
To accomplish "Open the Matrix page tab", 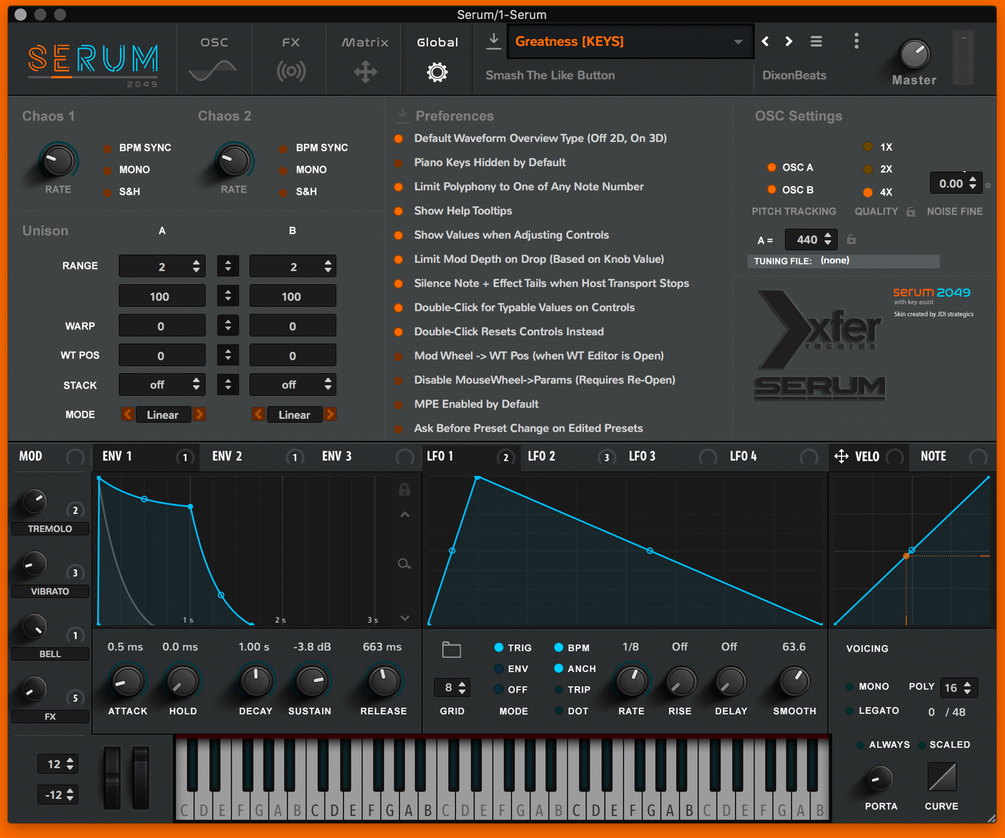I will click(365, 59).
